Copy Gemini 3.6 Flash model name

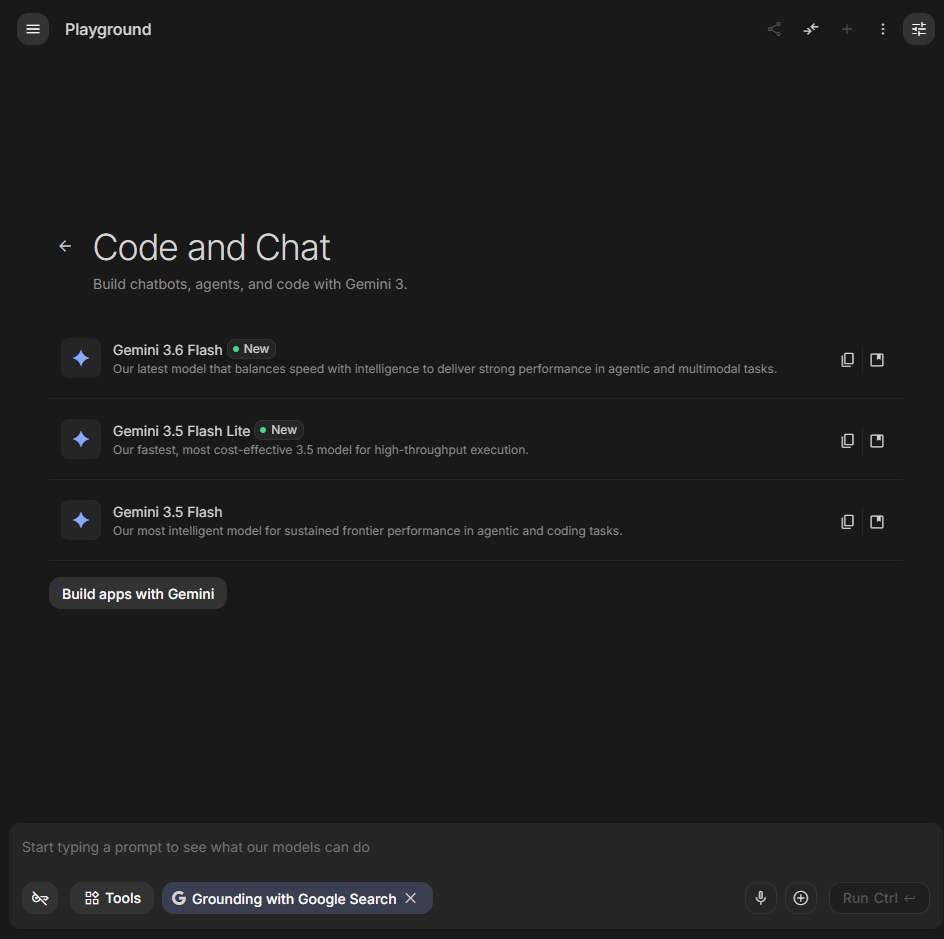point(847,359)
